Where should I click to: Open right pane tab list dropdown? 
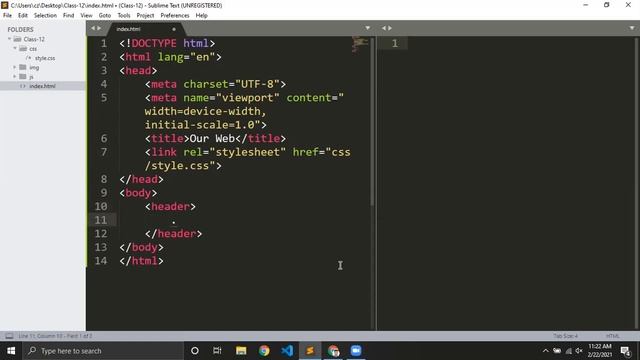[632, 28]
